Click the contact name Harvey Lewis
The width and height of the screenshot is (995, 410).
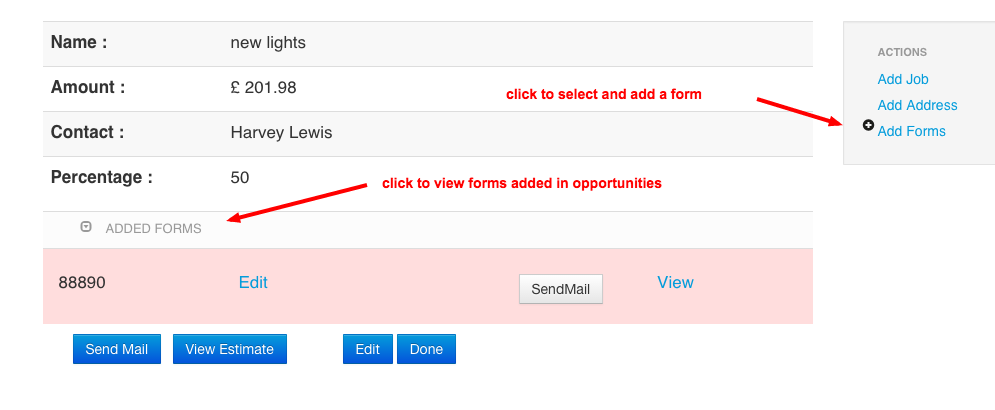tap(281, 132)
